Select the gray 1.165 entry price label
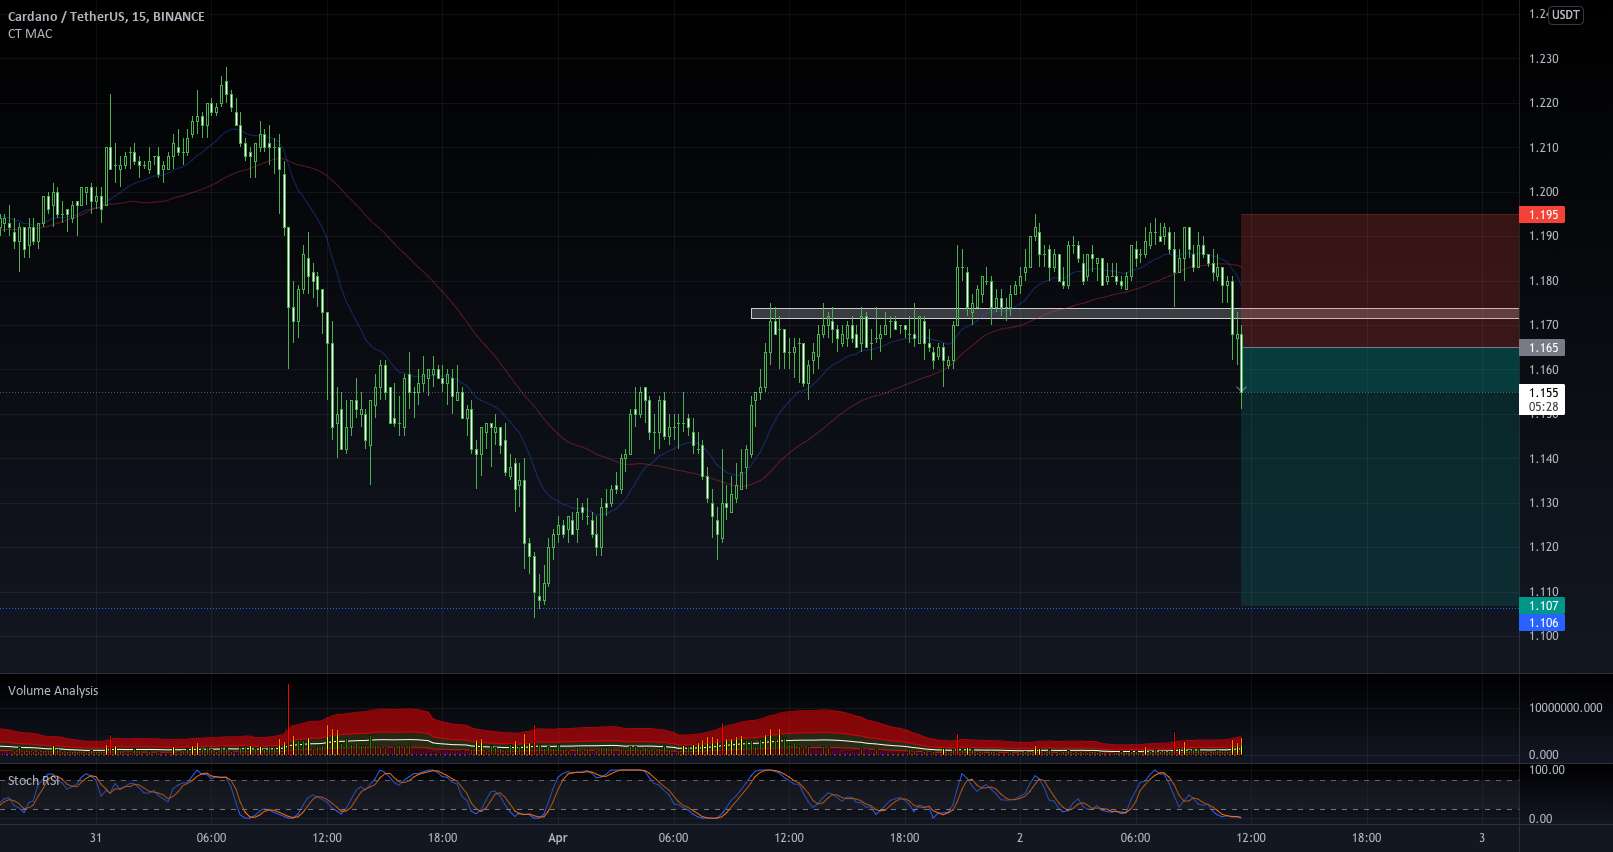Viewport: 1613px width, 852px height. click(x=1542, y=348)
